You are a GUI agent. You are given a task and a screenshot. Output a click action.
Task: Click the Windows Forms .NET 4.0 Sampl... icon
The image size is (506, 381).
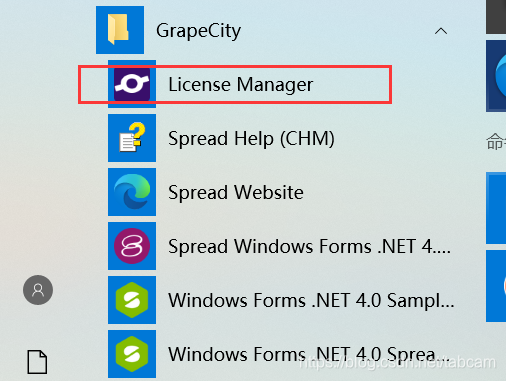pos(132,300)
